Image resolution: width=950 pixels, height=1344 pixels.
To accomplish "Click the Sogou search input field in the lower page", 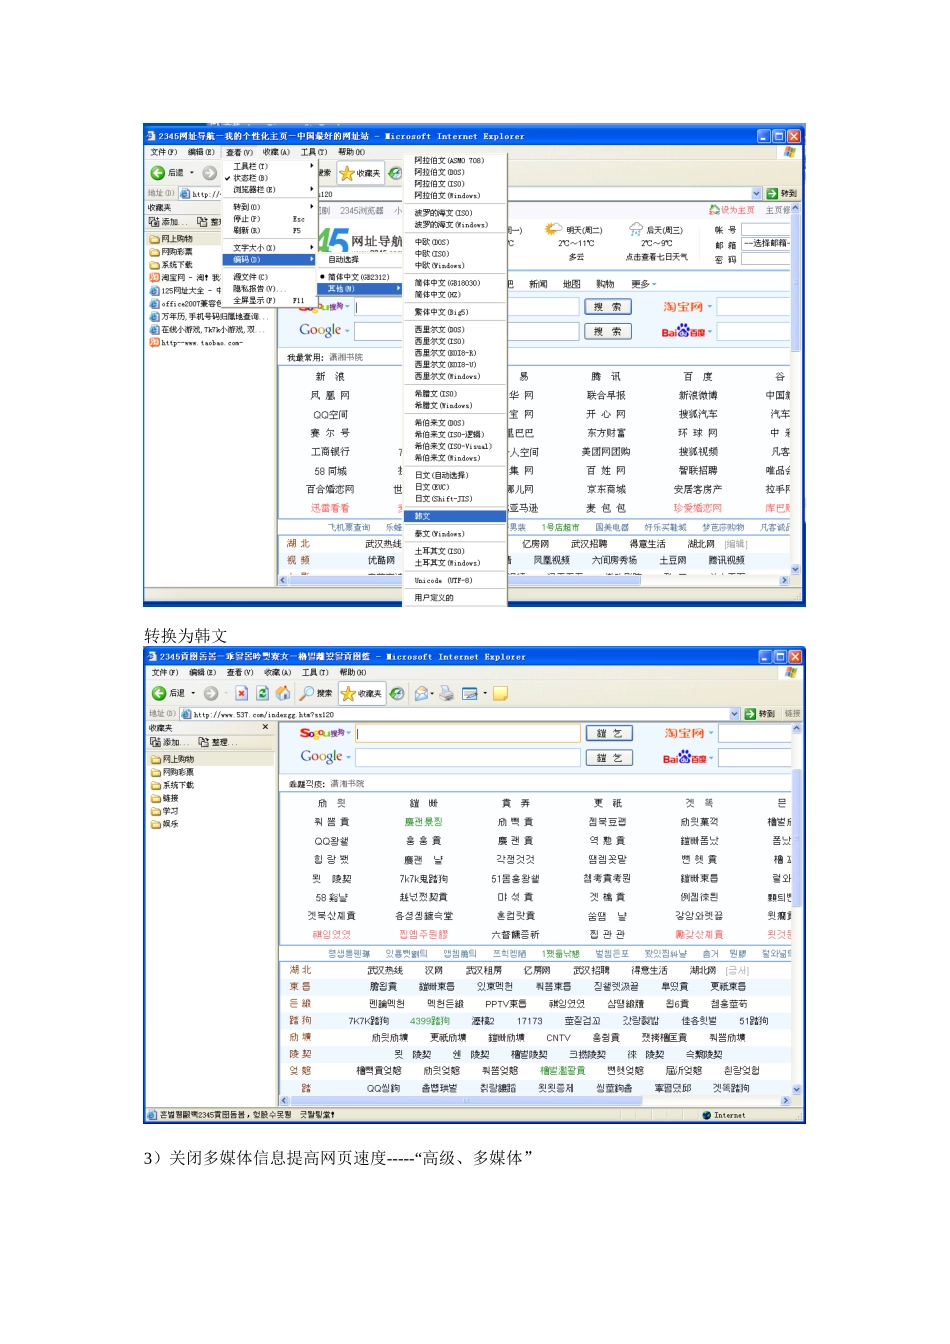I will pyautogui.click(x=469, y=733).
